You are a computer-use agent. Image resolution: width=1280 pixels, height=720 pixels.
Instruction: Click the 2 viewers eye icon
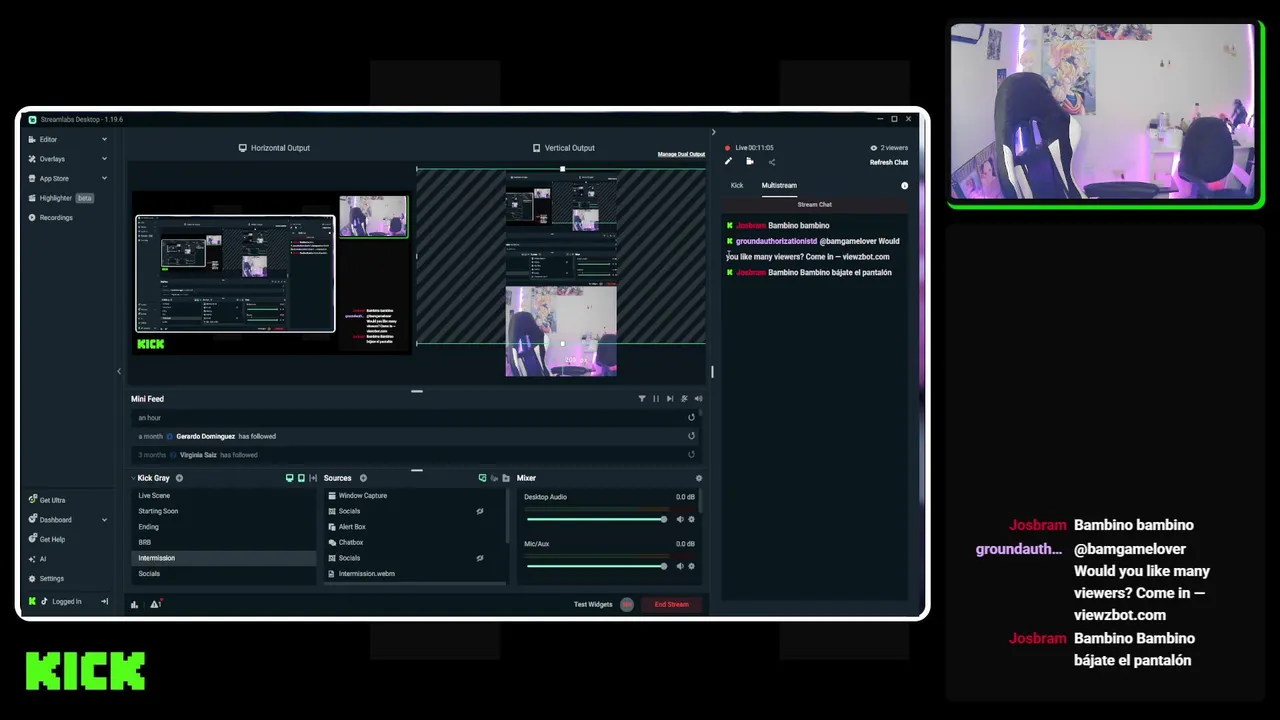pyautogui.click(x=874, y=148)
